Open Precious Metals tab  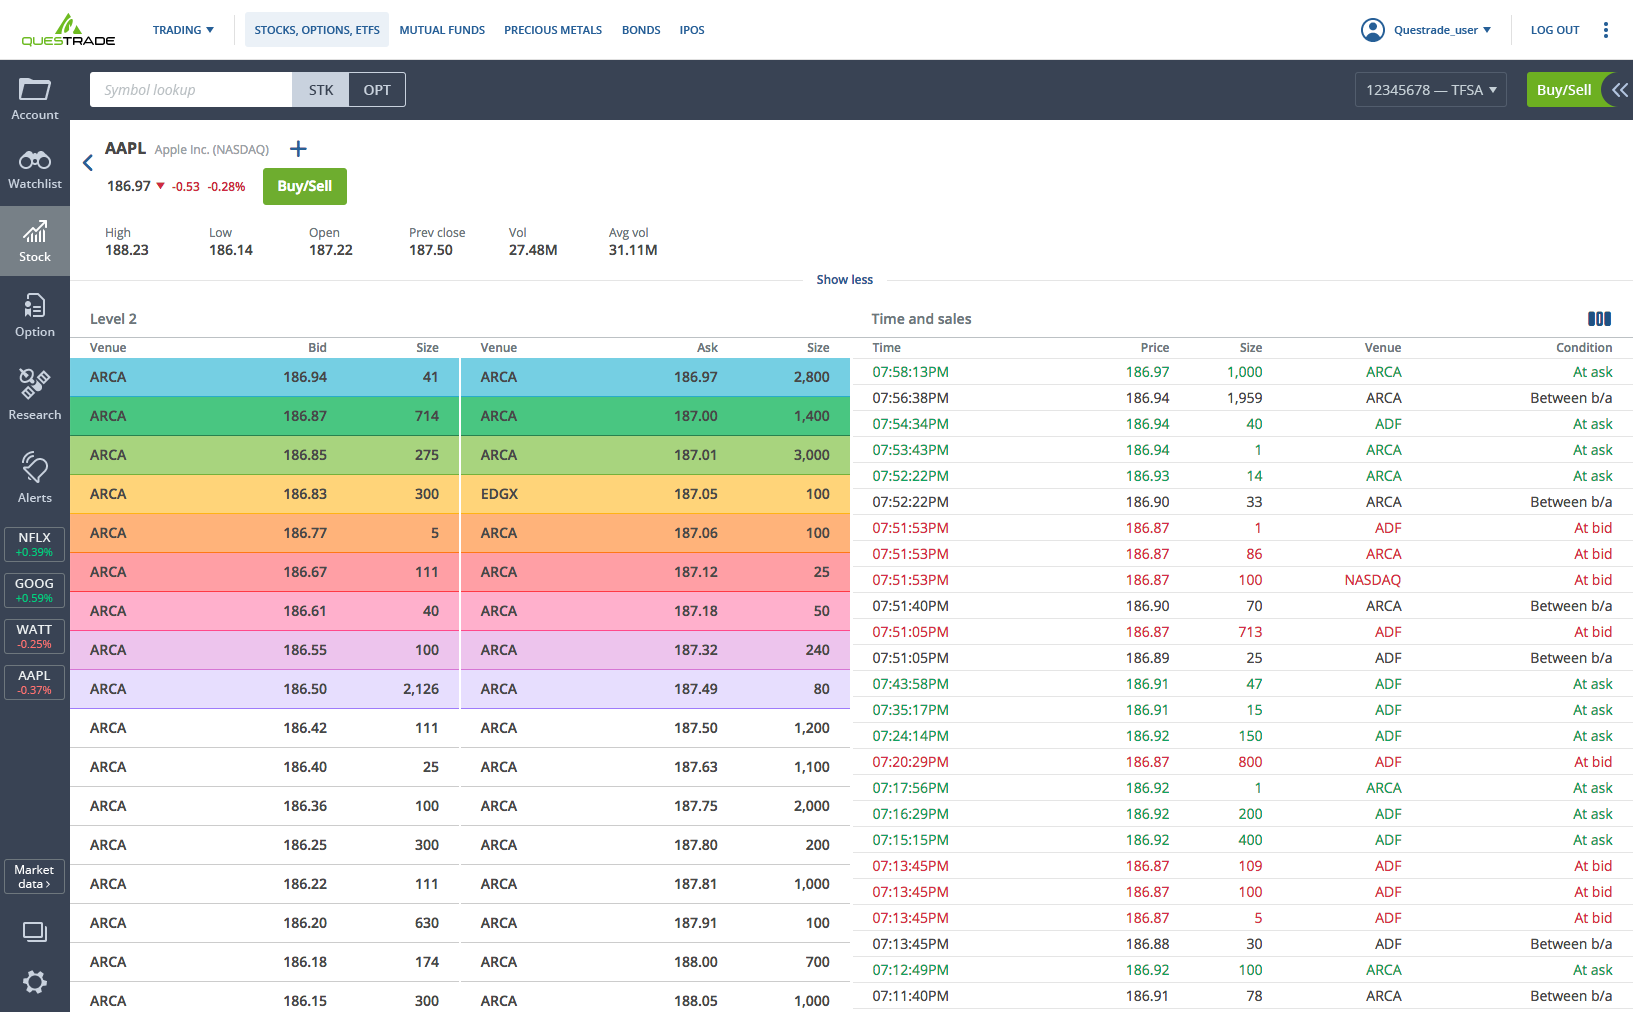click(x=553, y=30)
